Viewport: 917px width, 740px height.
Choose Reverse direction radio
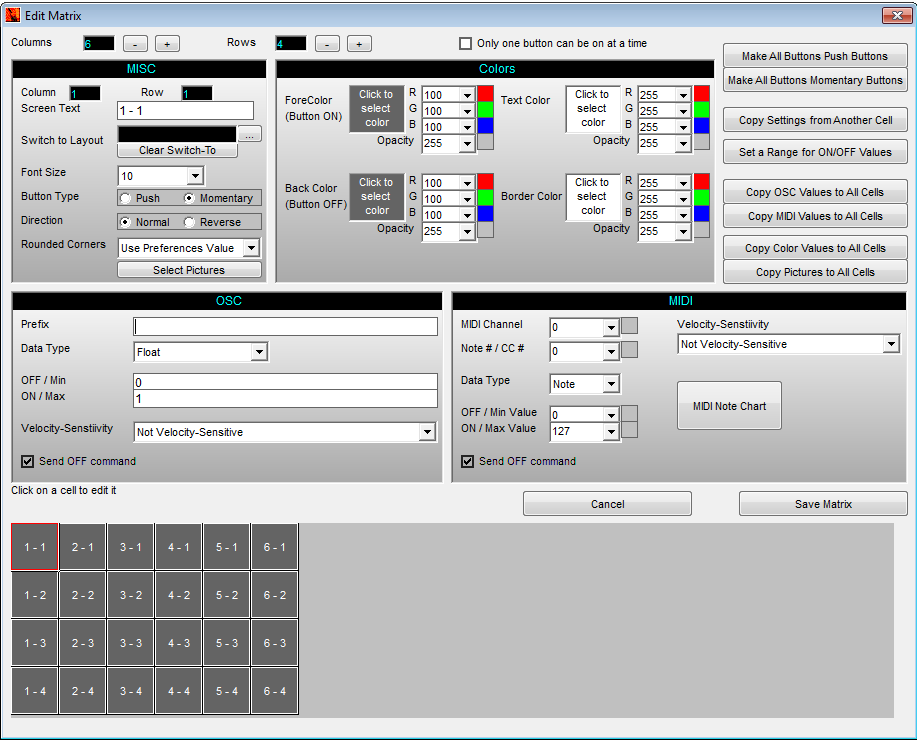189,222
